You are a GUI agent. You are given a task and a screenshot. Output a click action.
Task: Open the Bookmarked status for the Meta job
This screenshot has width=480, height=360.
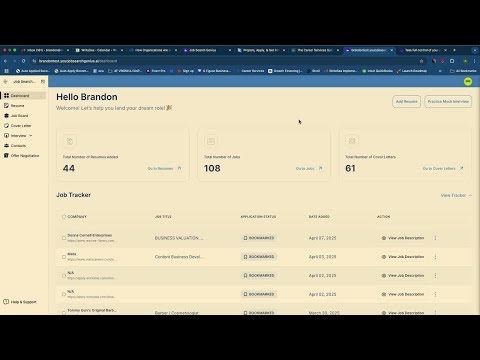click(259, 257)
